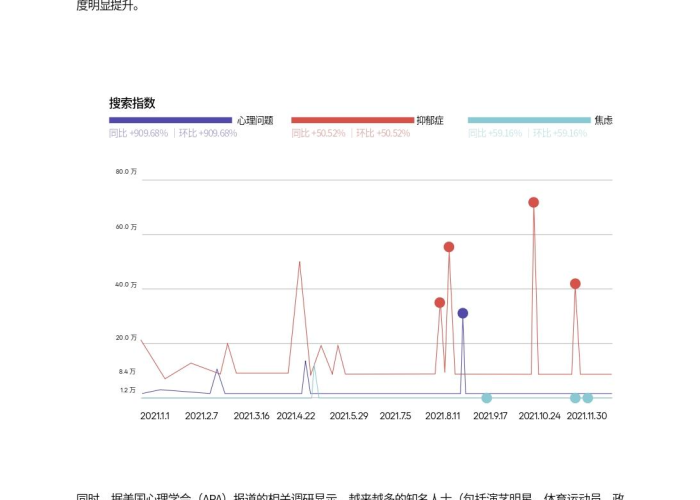The width and height of the screenshot is (700, 500).
Task: Click the 2021.9.17 date label
Action: (490, 416)
